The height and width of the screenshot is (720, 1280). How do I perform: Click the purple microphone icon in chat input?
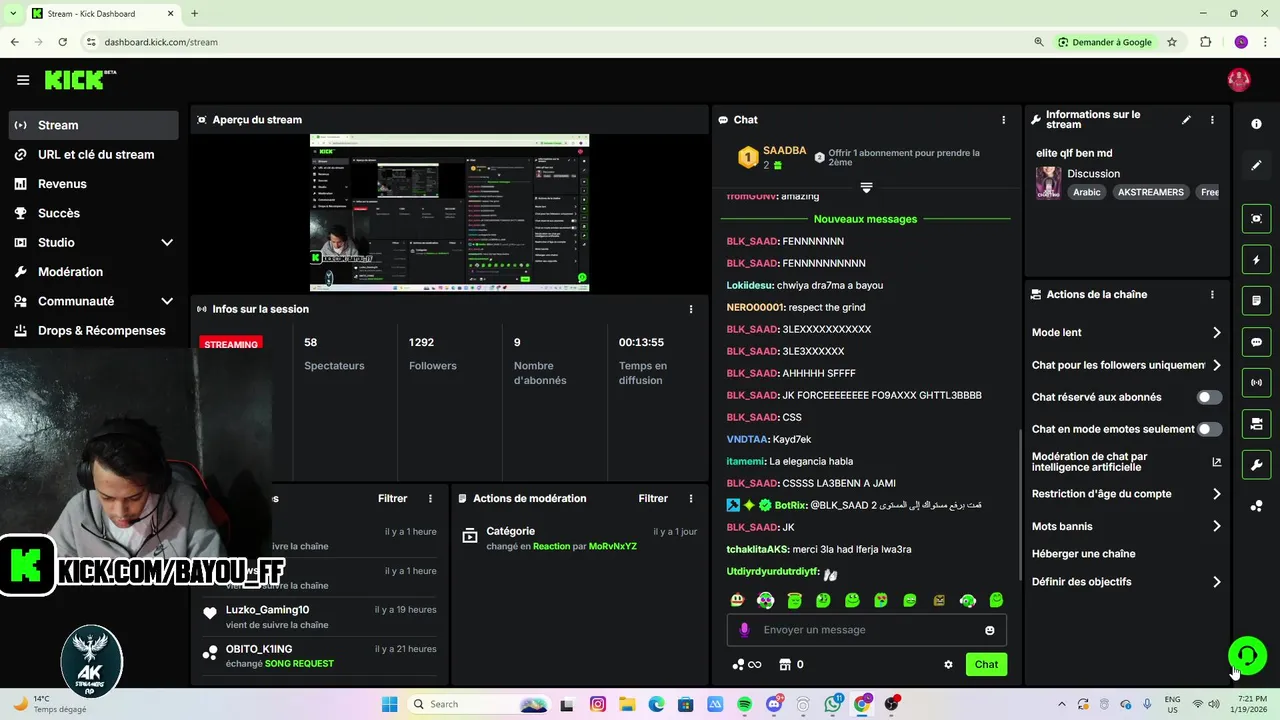(744, 630)
